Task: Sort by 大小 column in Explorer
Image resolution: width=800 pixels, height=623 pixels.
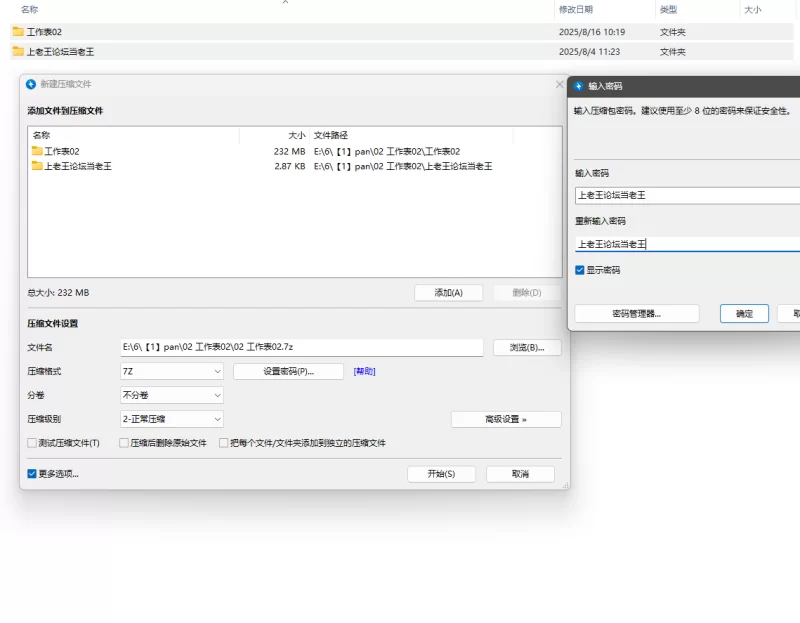Action: tap(753, 9)
